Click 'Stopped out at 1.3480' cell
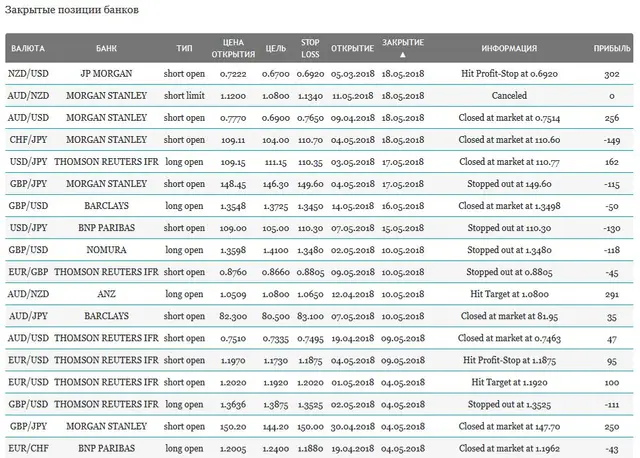 [x=509, y=250]
